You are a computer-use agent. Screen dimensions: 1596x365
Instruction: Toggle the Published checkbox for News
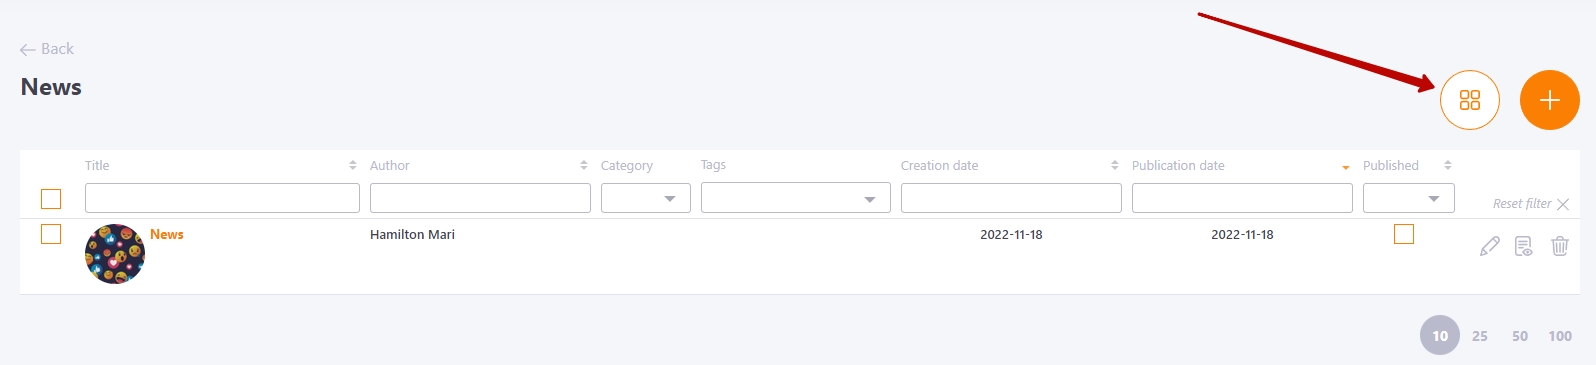coord(1404,234)
